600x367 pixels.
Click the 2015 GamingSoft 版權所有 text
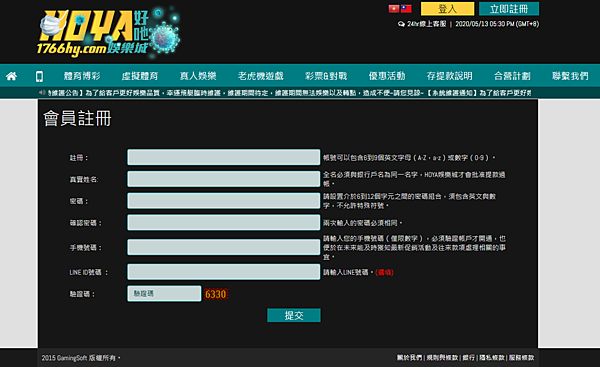tap(81, 358)
